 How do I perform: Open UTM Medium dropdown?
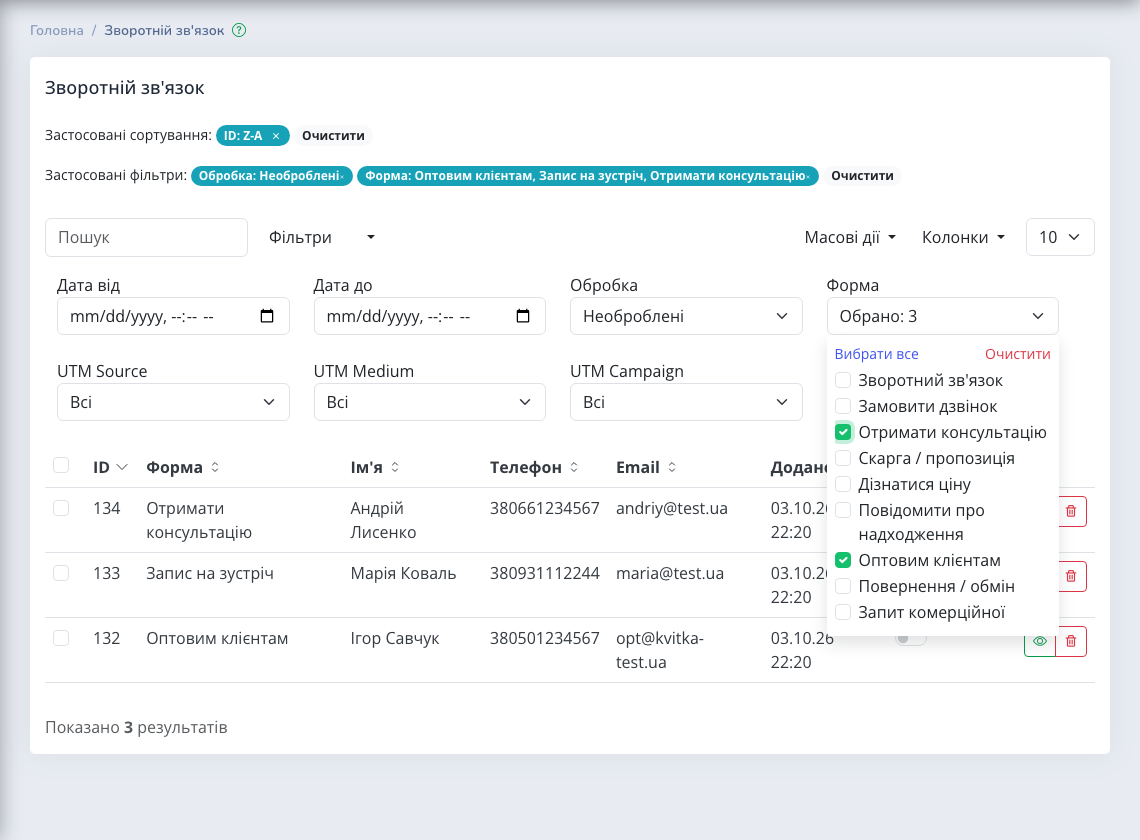click(430, 402)
